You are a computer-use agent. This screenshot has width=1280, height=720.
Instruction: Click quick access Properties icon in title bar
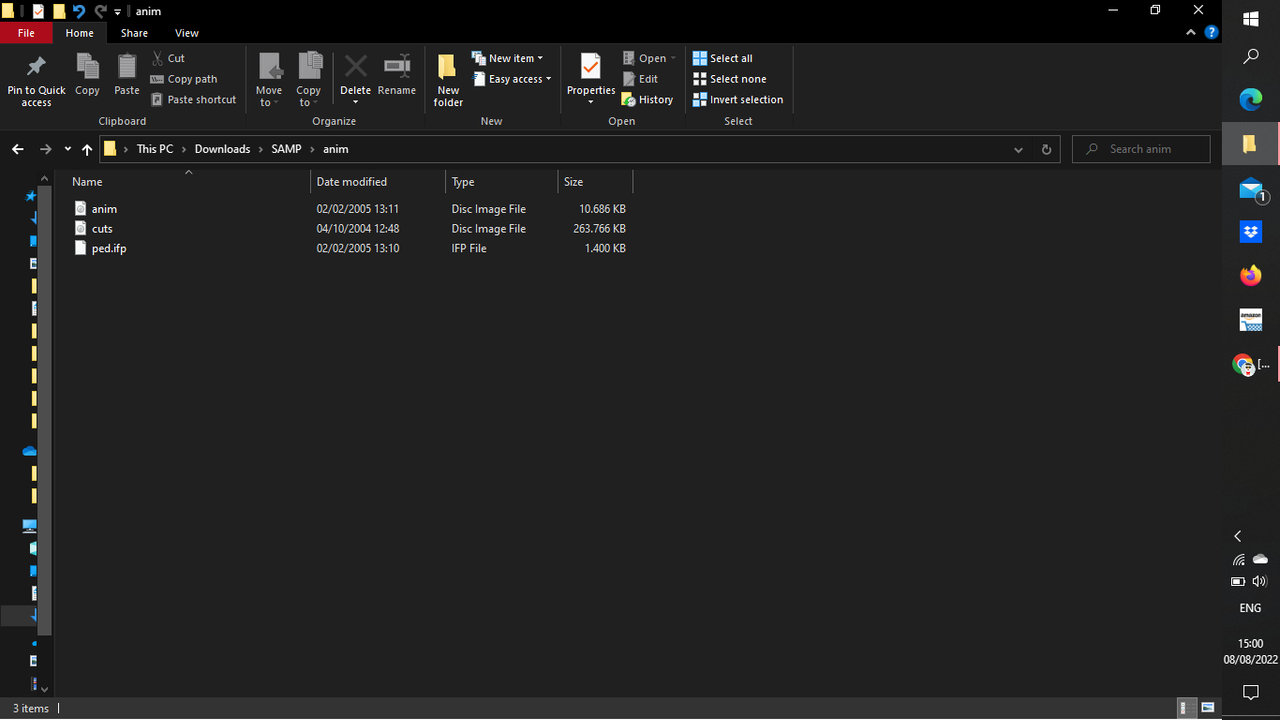(38, 11)
